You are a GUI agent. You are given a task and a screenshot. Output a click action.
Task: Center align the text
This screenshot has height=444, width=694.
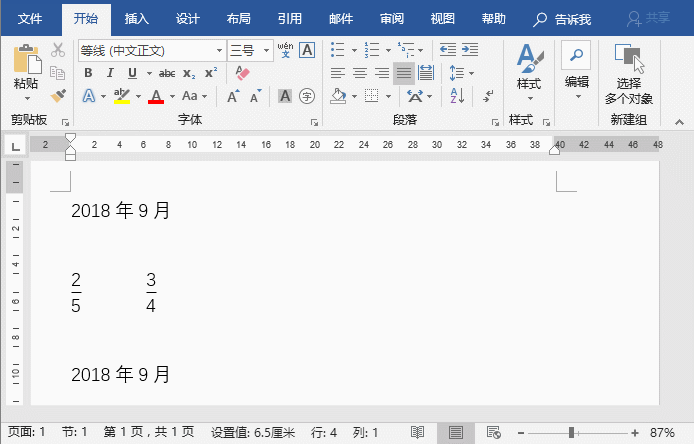pyautogui.click(x=360, y=73)
